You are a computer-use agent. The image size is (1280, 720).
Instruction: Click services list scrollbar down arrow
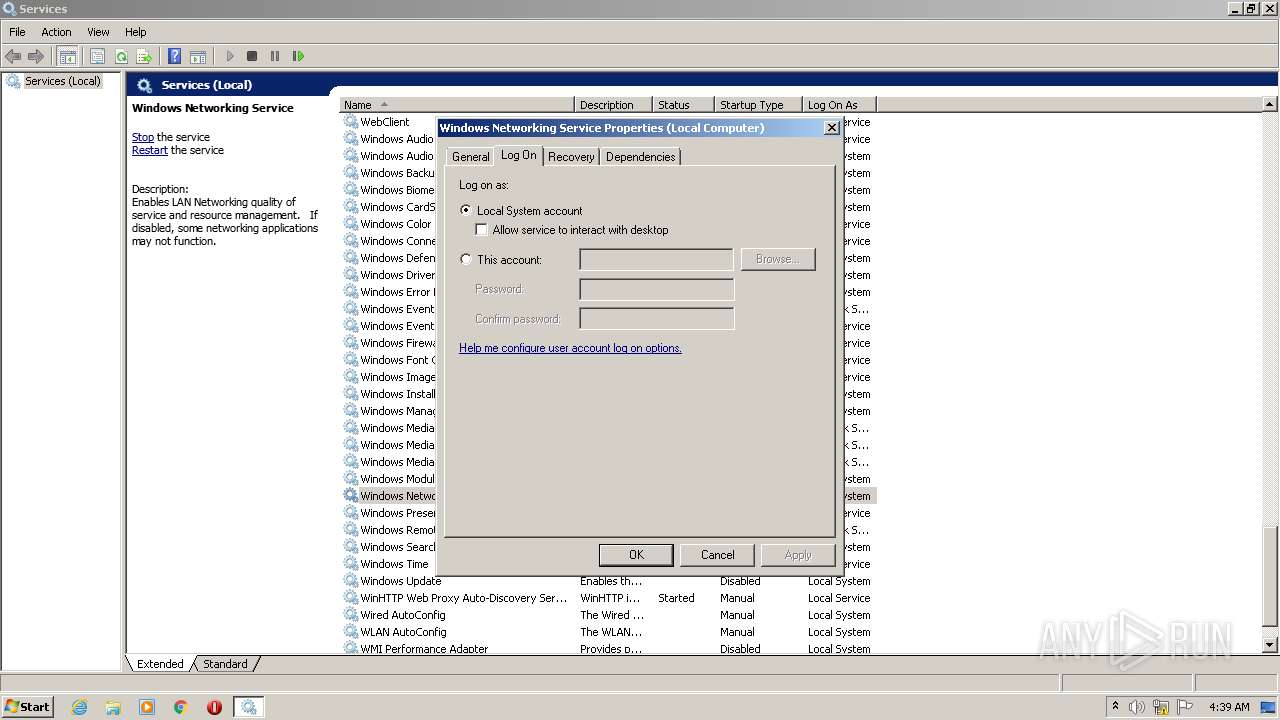pyautogui.click(x=1270, y=646)
